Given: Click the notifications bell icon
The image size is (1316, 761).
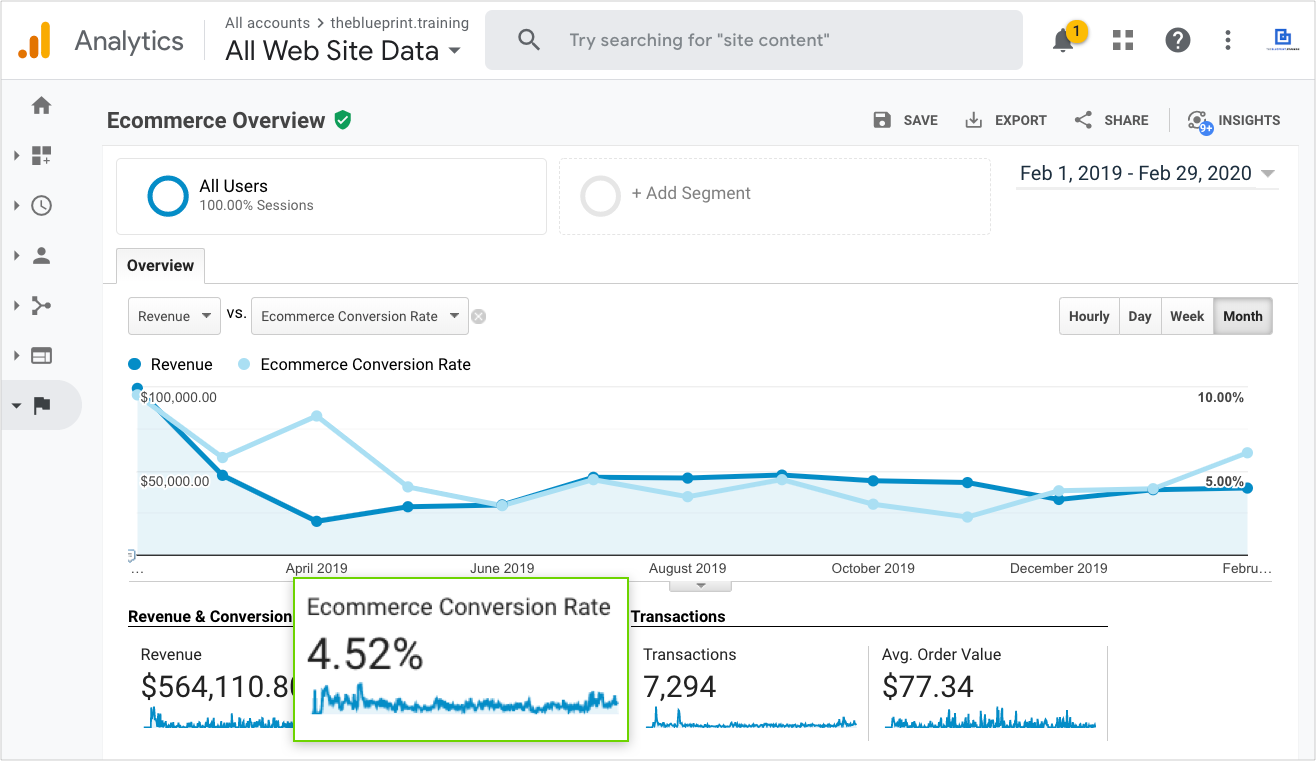Looking at the screenshot, I should [x=1063, y=40].
